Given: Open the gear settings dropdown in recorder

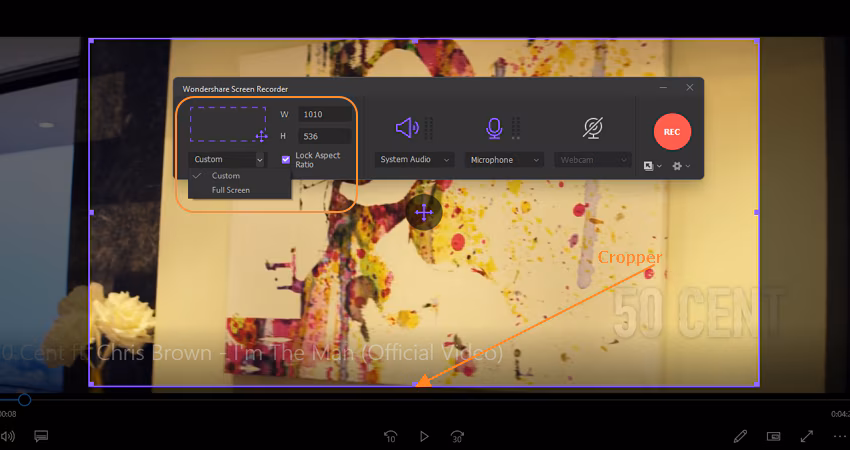Looking at the screenshot, I should (681, 166).
